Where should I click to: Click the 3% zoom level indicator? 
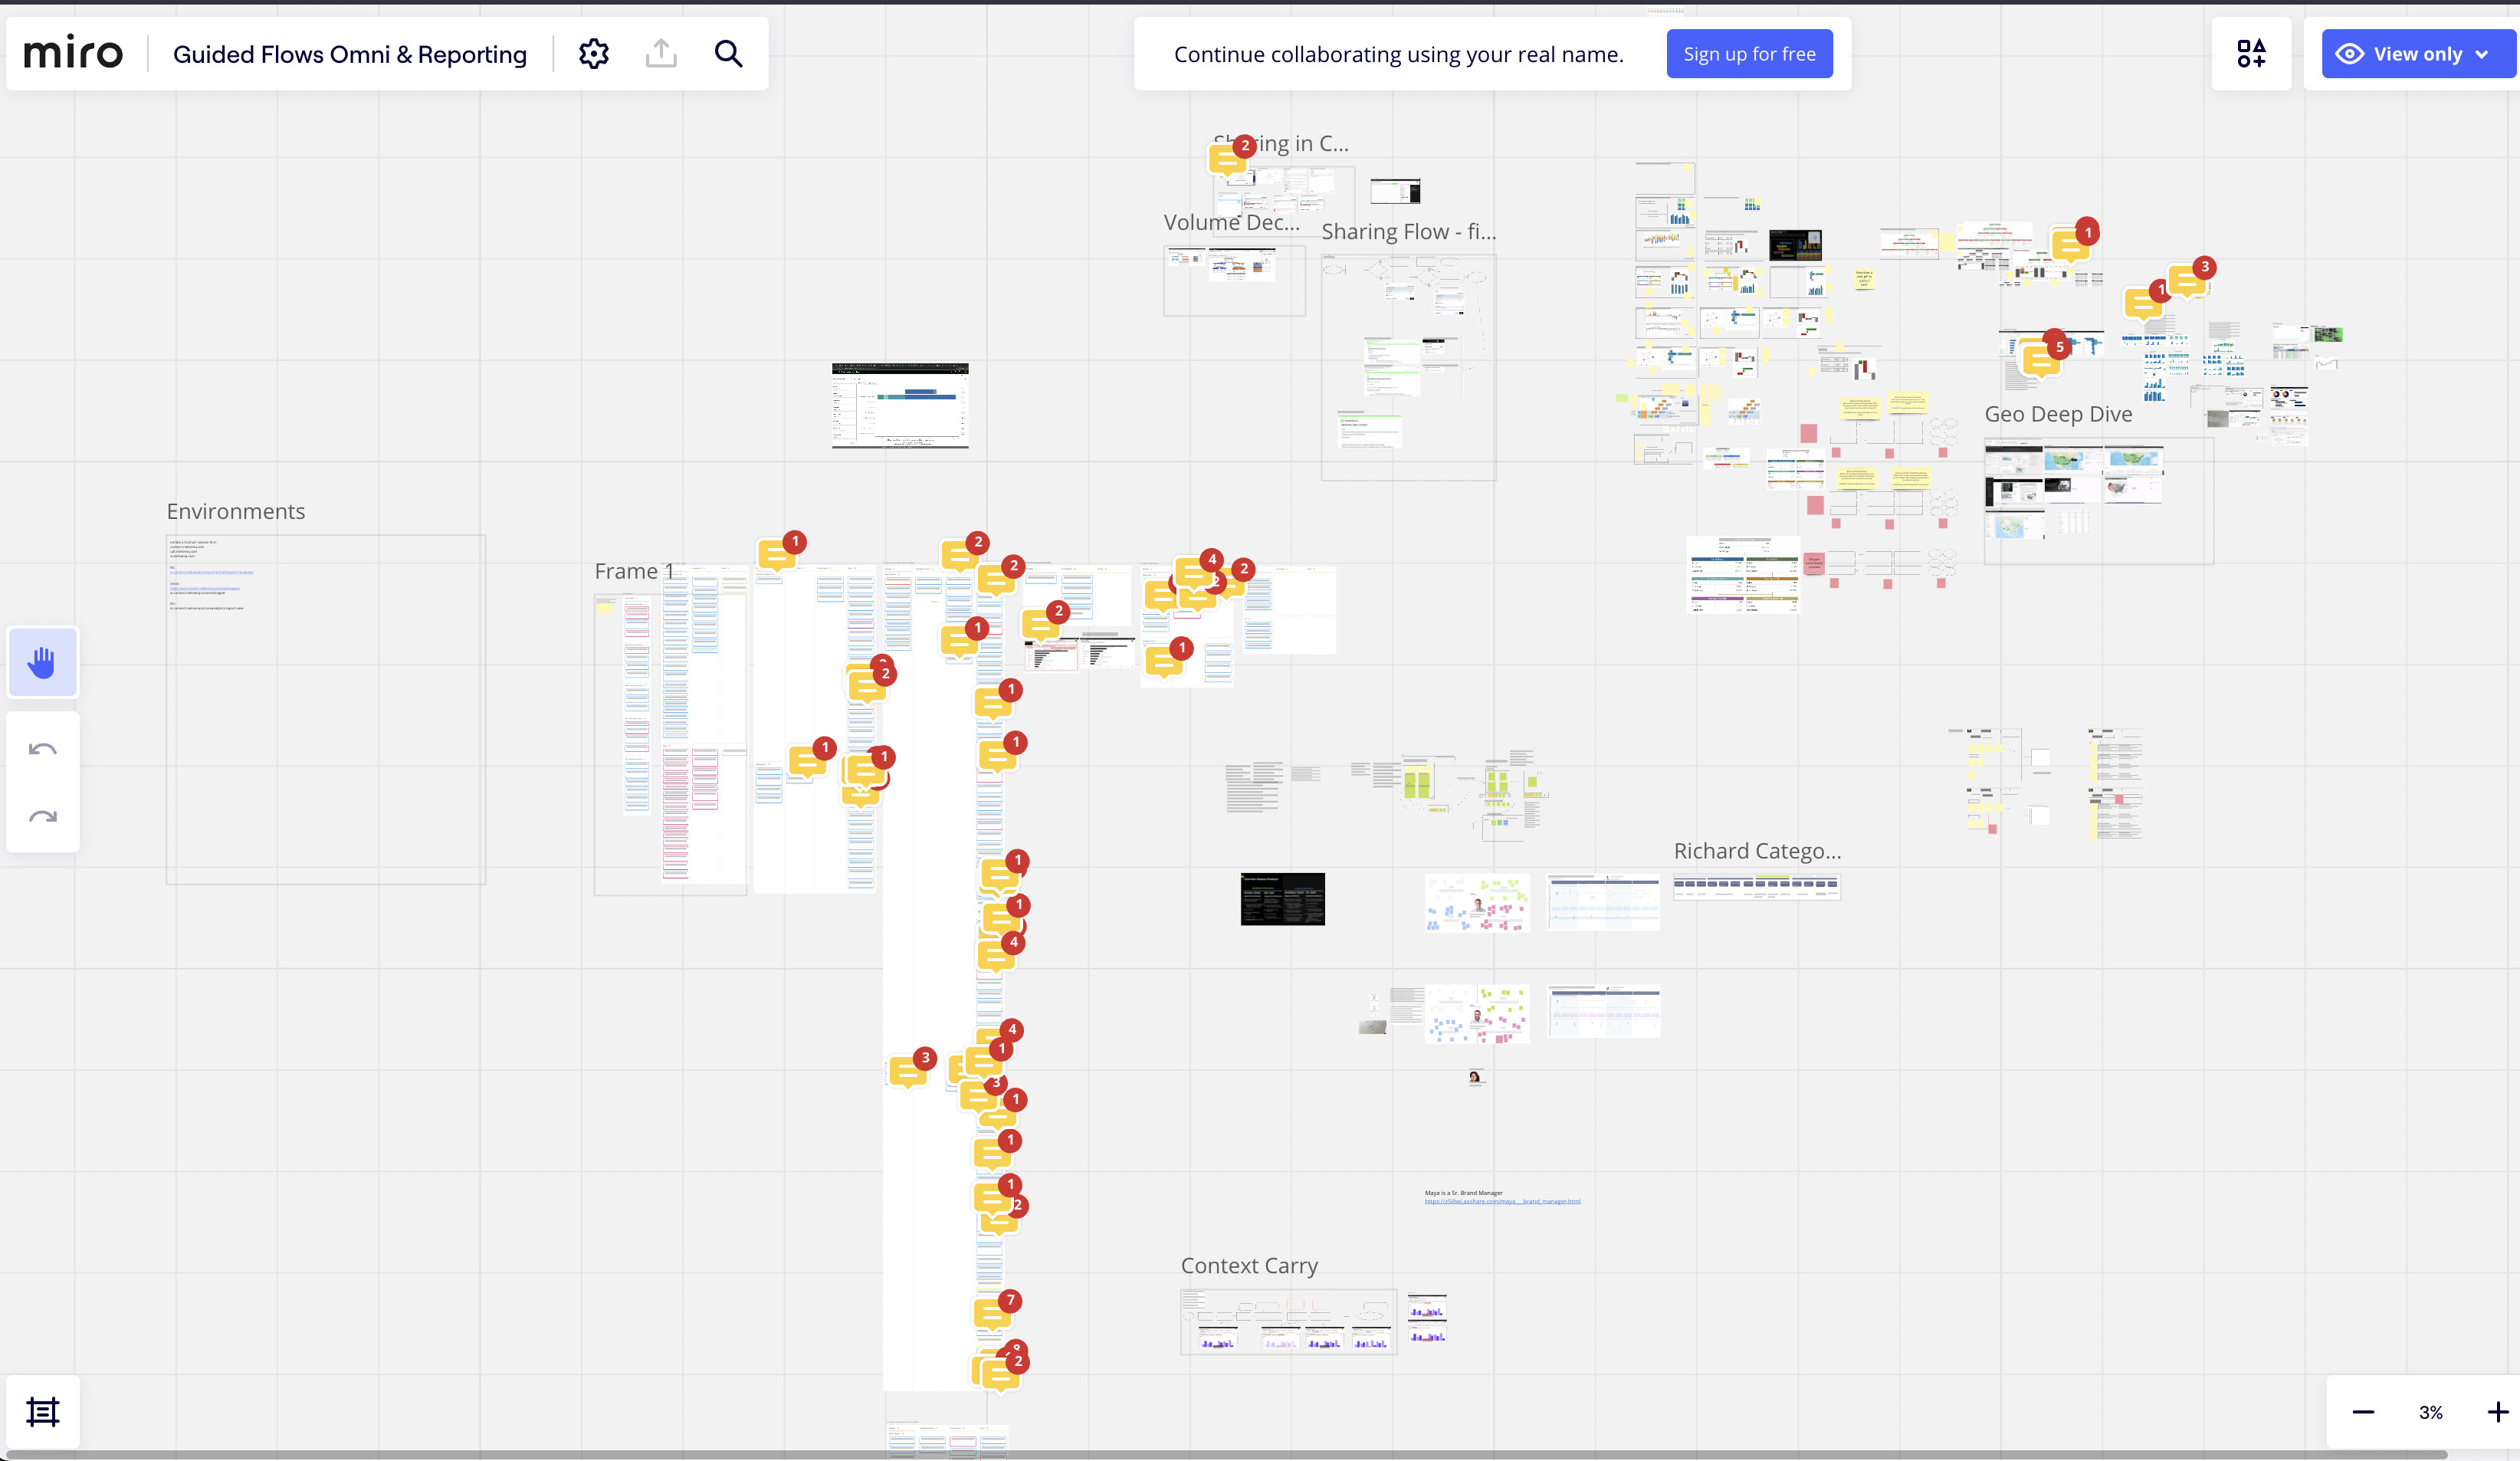(2431, 1412)
